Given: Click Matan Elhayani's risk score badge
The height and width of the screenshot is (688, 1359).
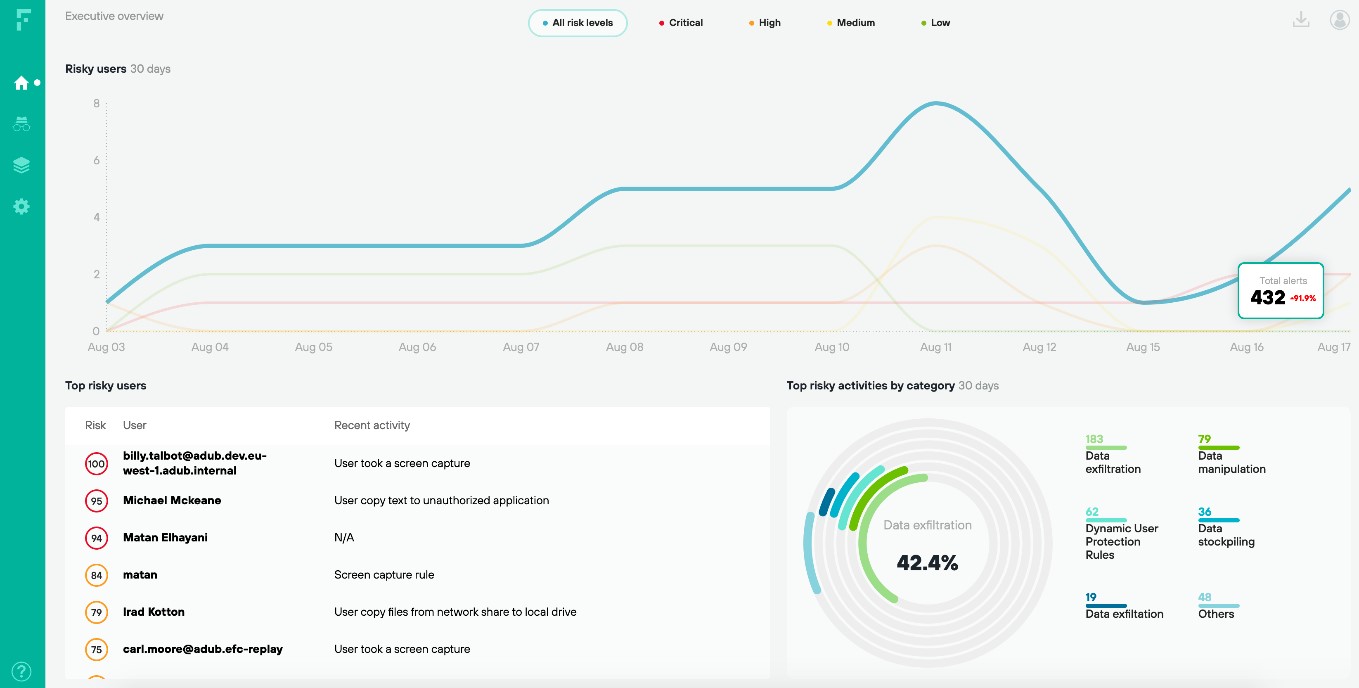Looking at the screenshot, I should 95,537.
